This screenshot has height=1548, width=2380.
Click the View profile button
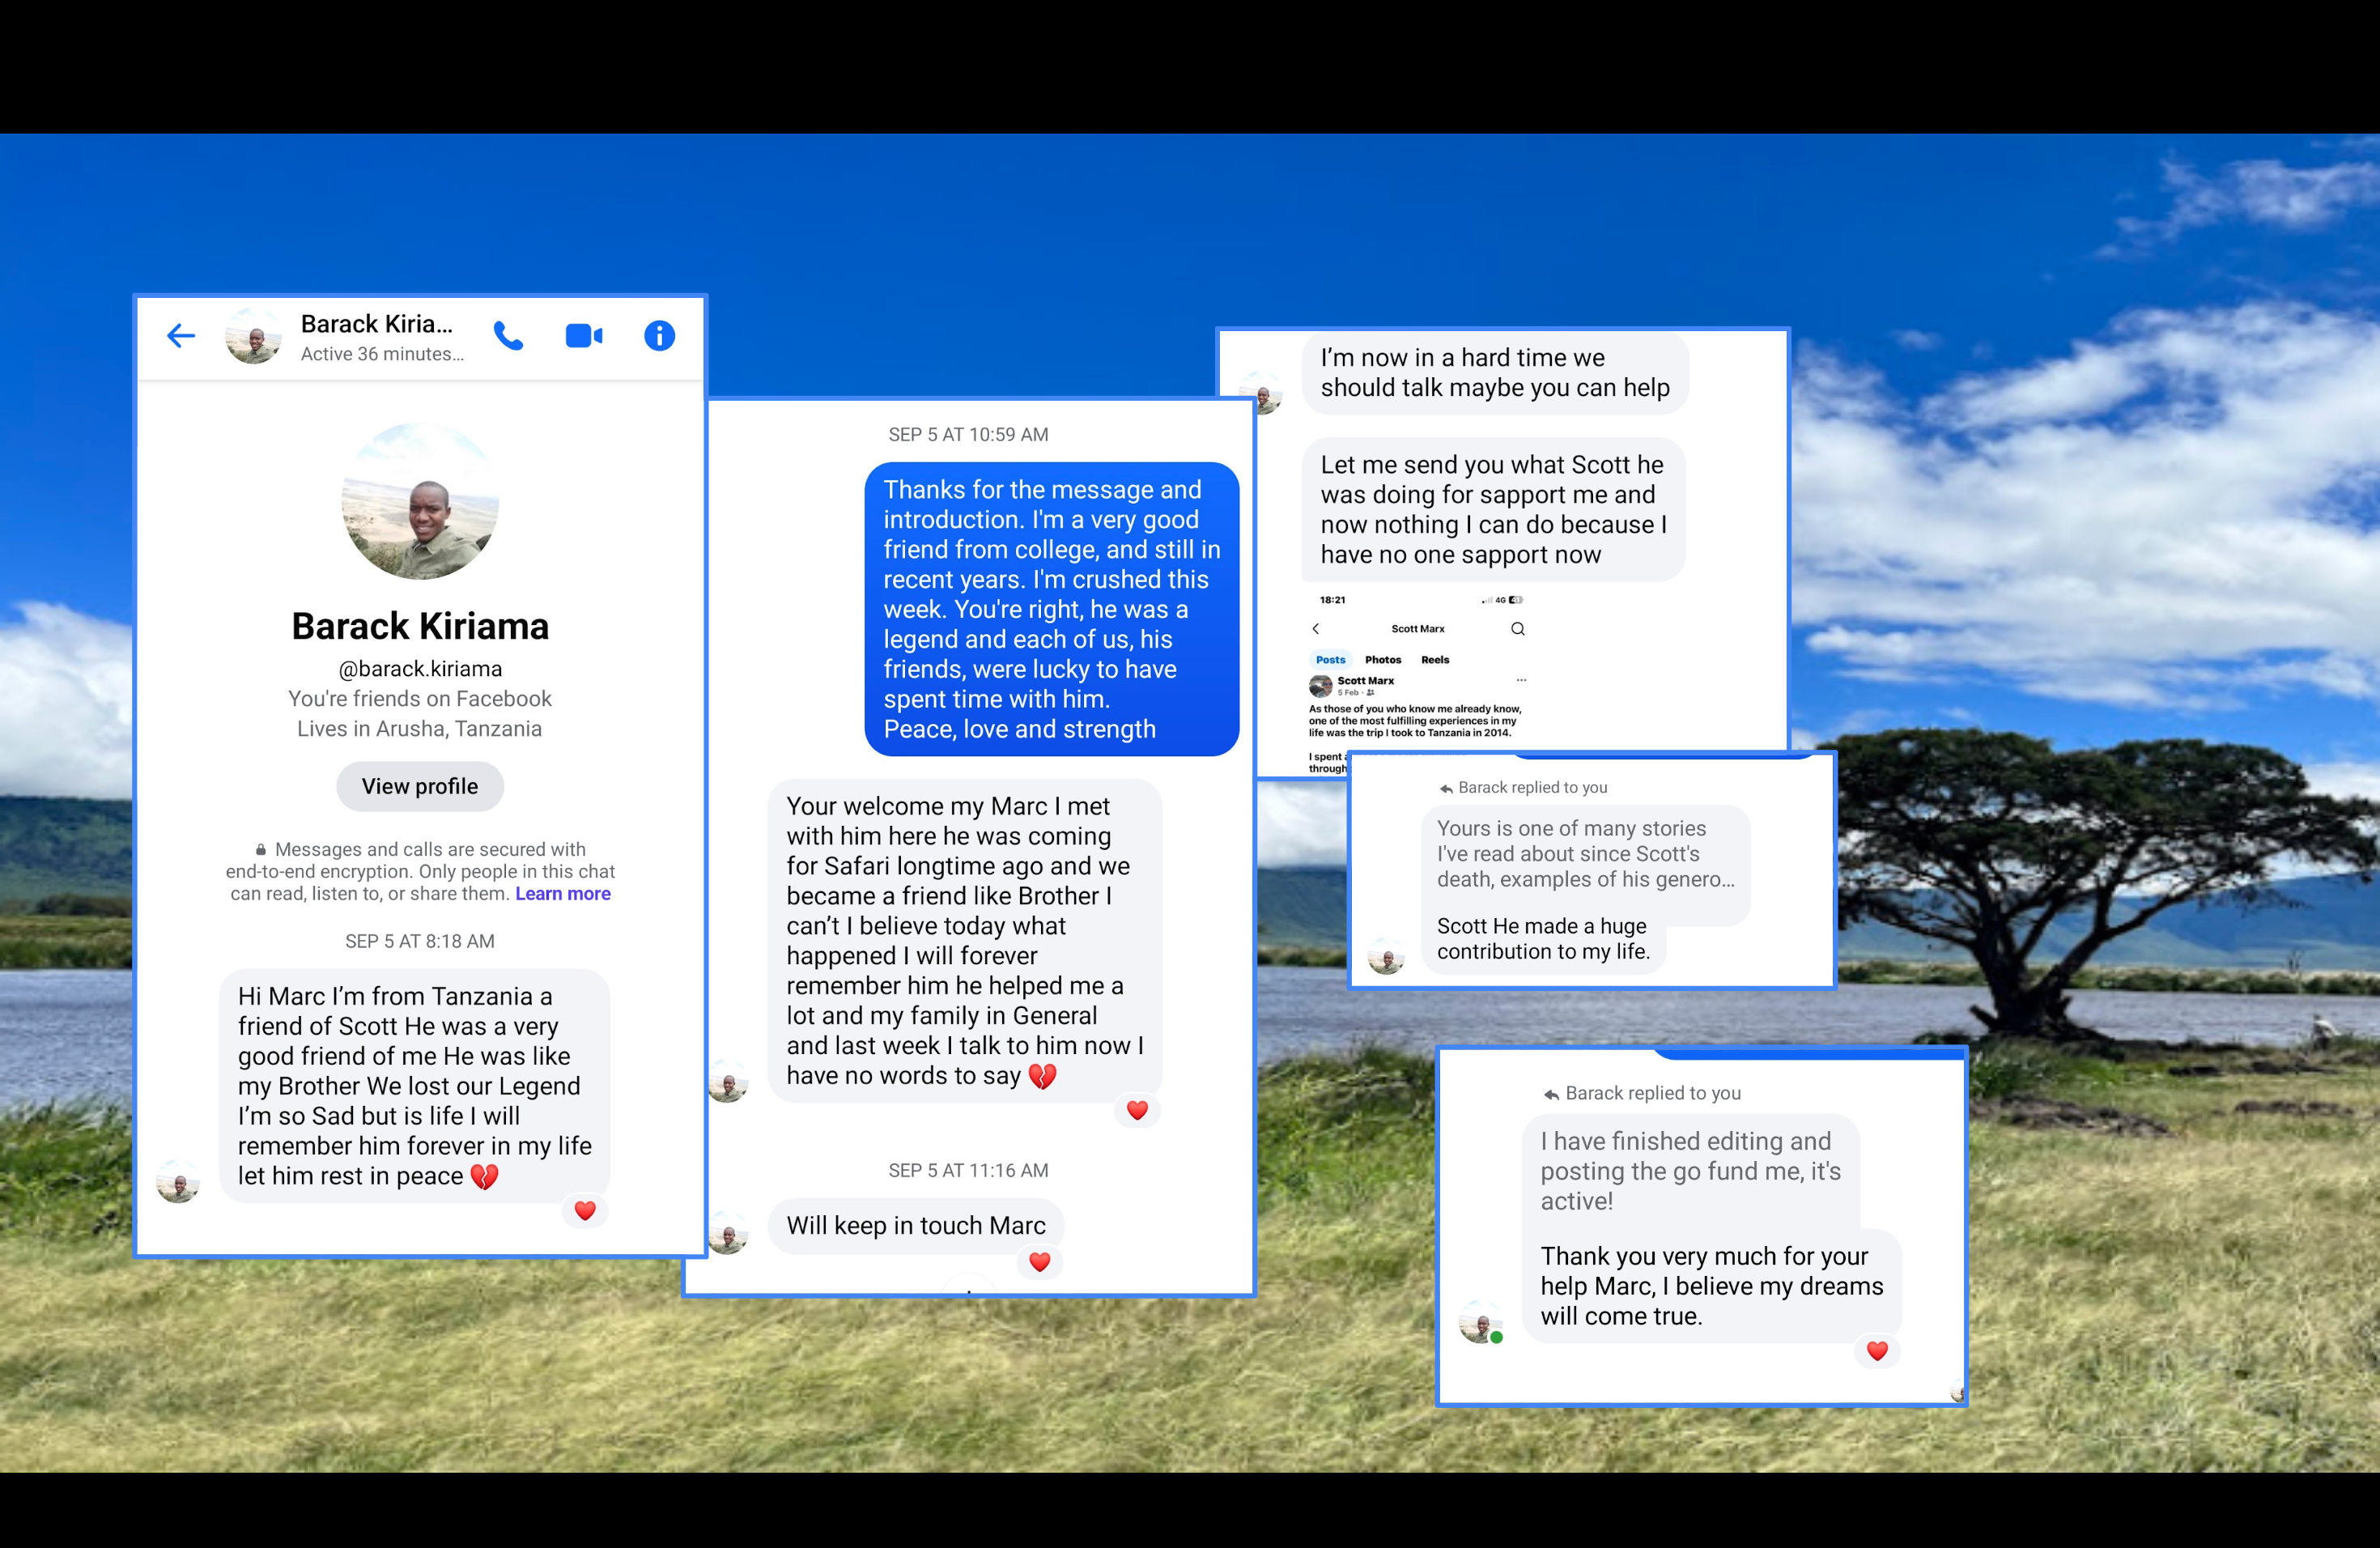pyautogui.click(x=420, y=786)
